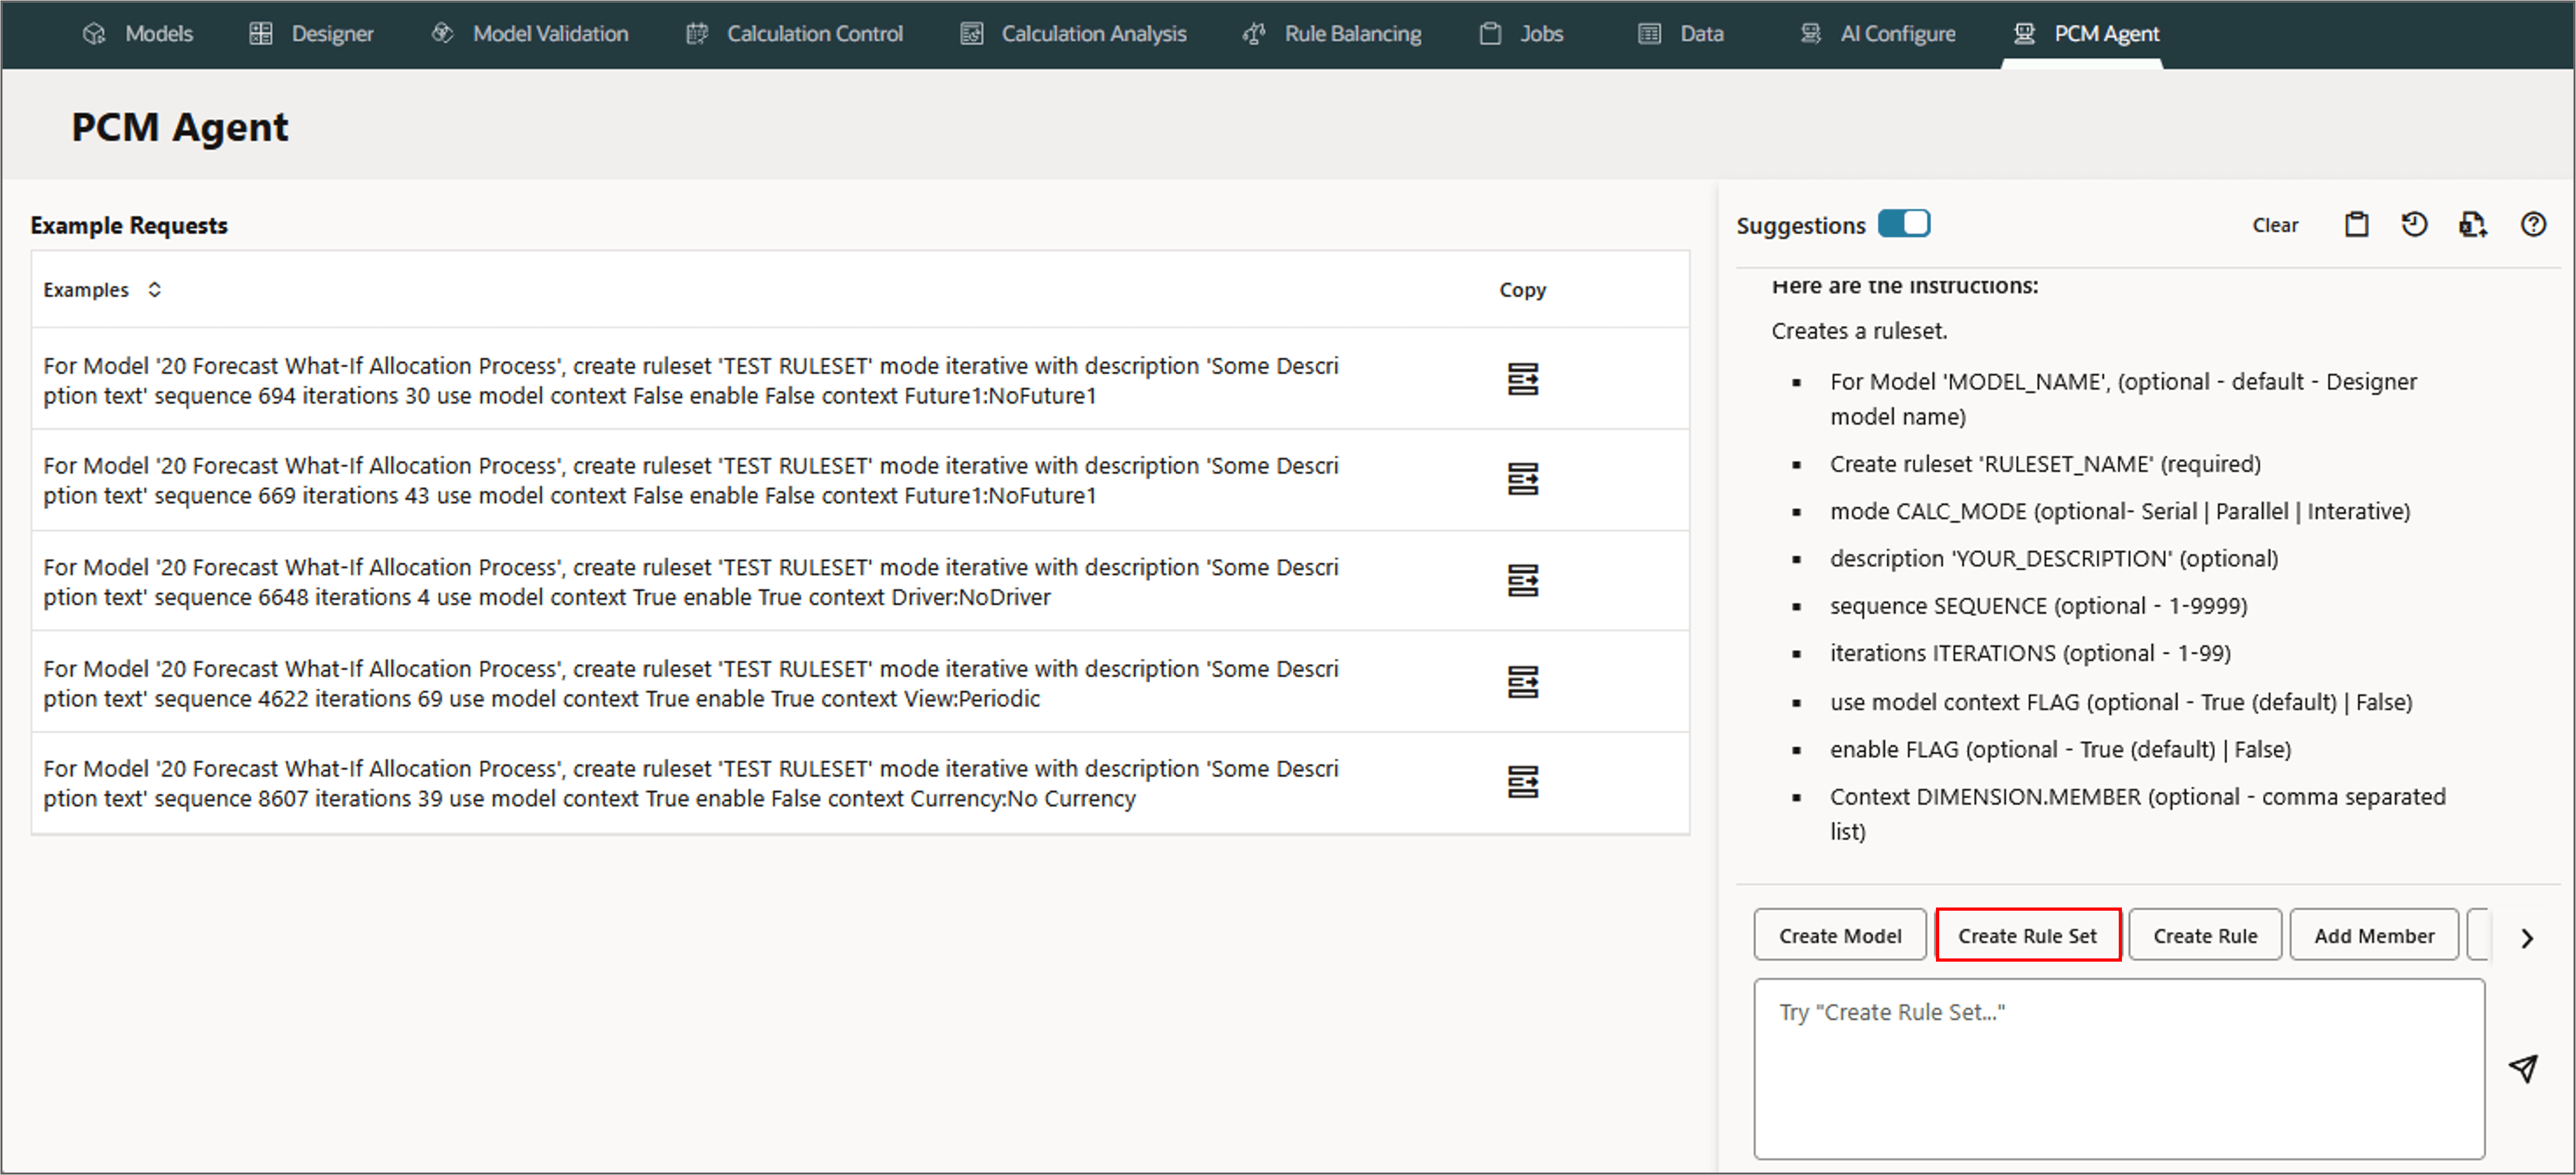Copy the sequence 694 example request
This screenshot has height=1175, width=2576.
pyautogui.click(x=1522, y=379)
